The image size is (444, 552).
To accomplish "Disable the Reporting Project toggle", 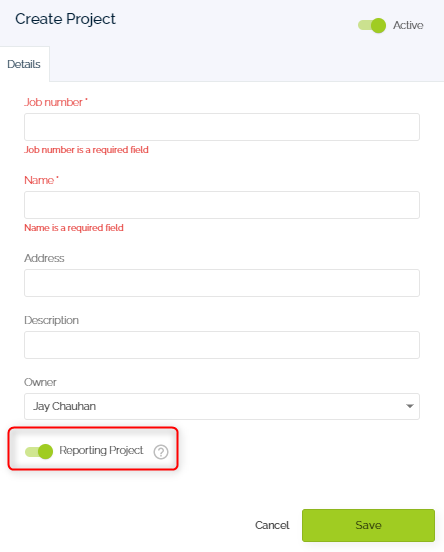I will (39, 451).
